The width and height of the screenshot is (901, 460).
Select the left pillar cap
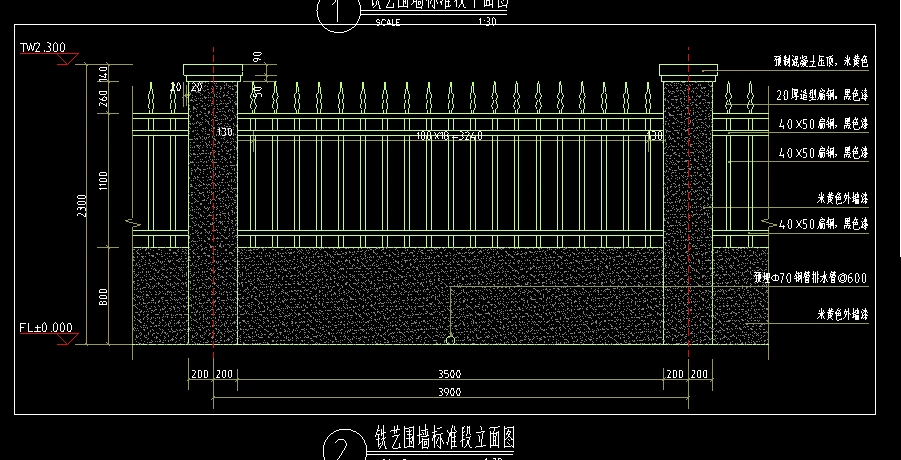coord(213,71)
